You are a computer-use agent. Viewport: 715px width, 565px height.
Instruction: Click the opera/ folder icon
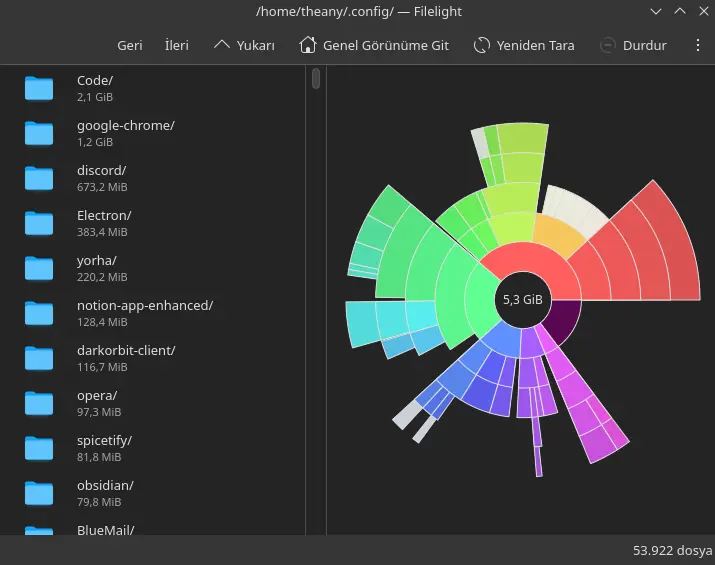39,403
